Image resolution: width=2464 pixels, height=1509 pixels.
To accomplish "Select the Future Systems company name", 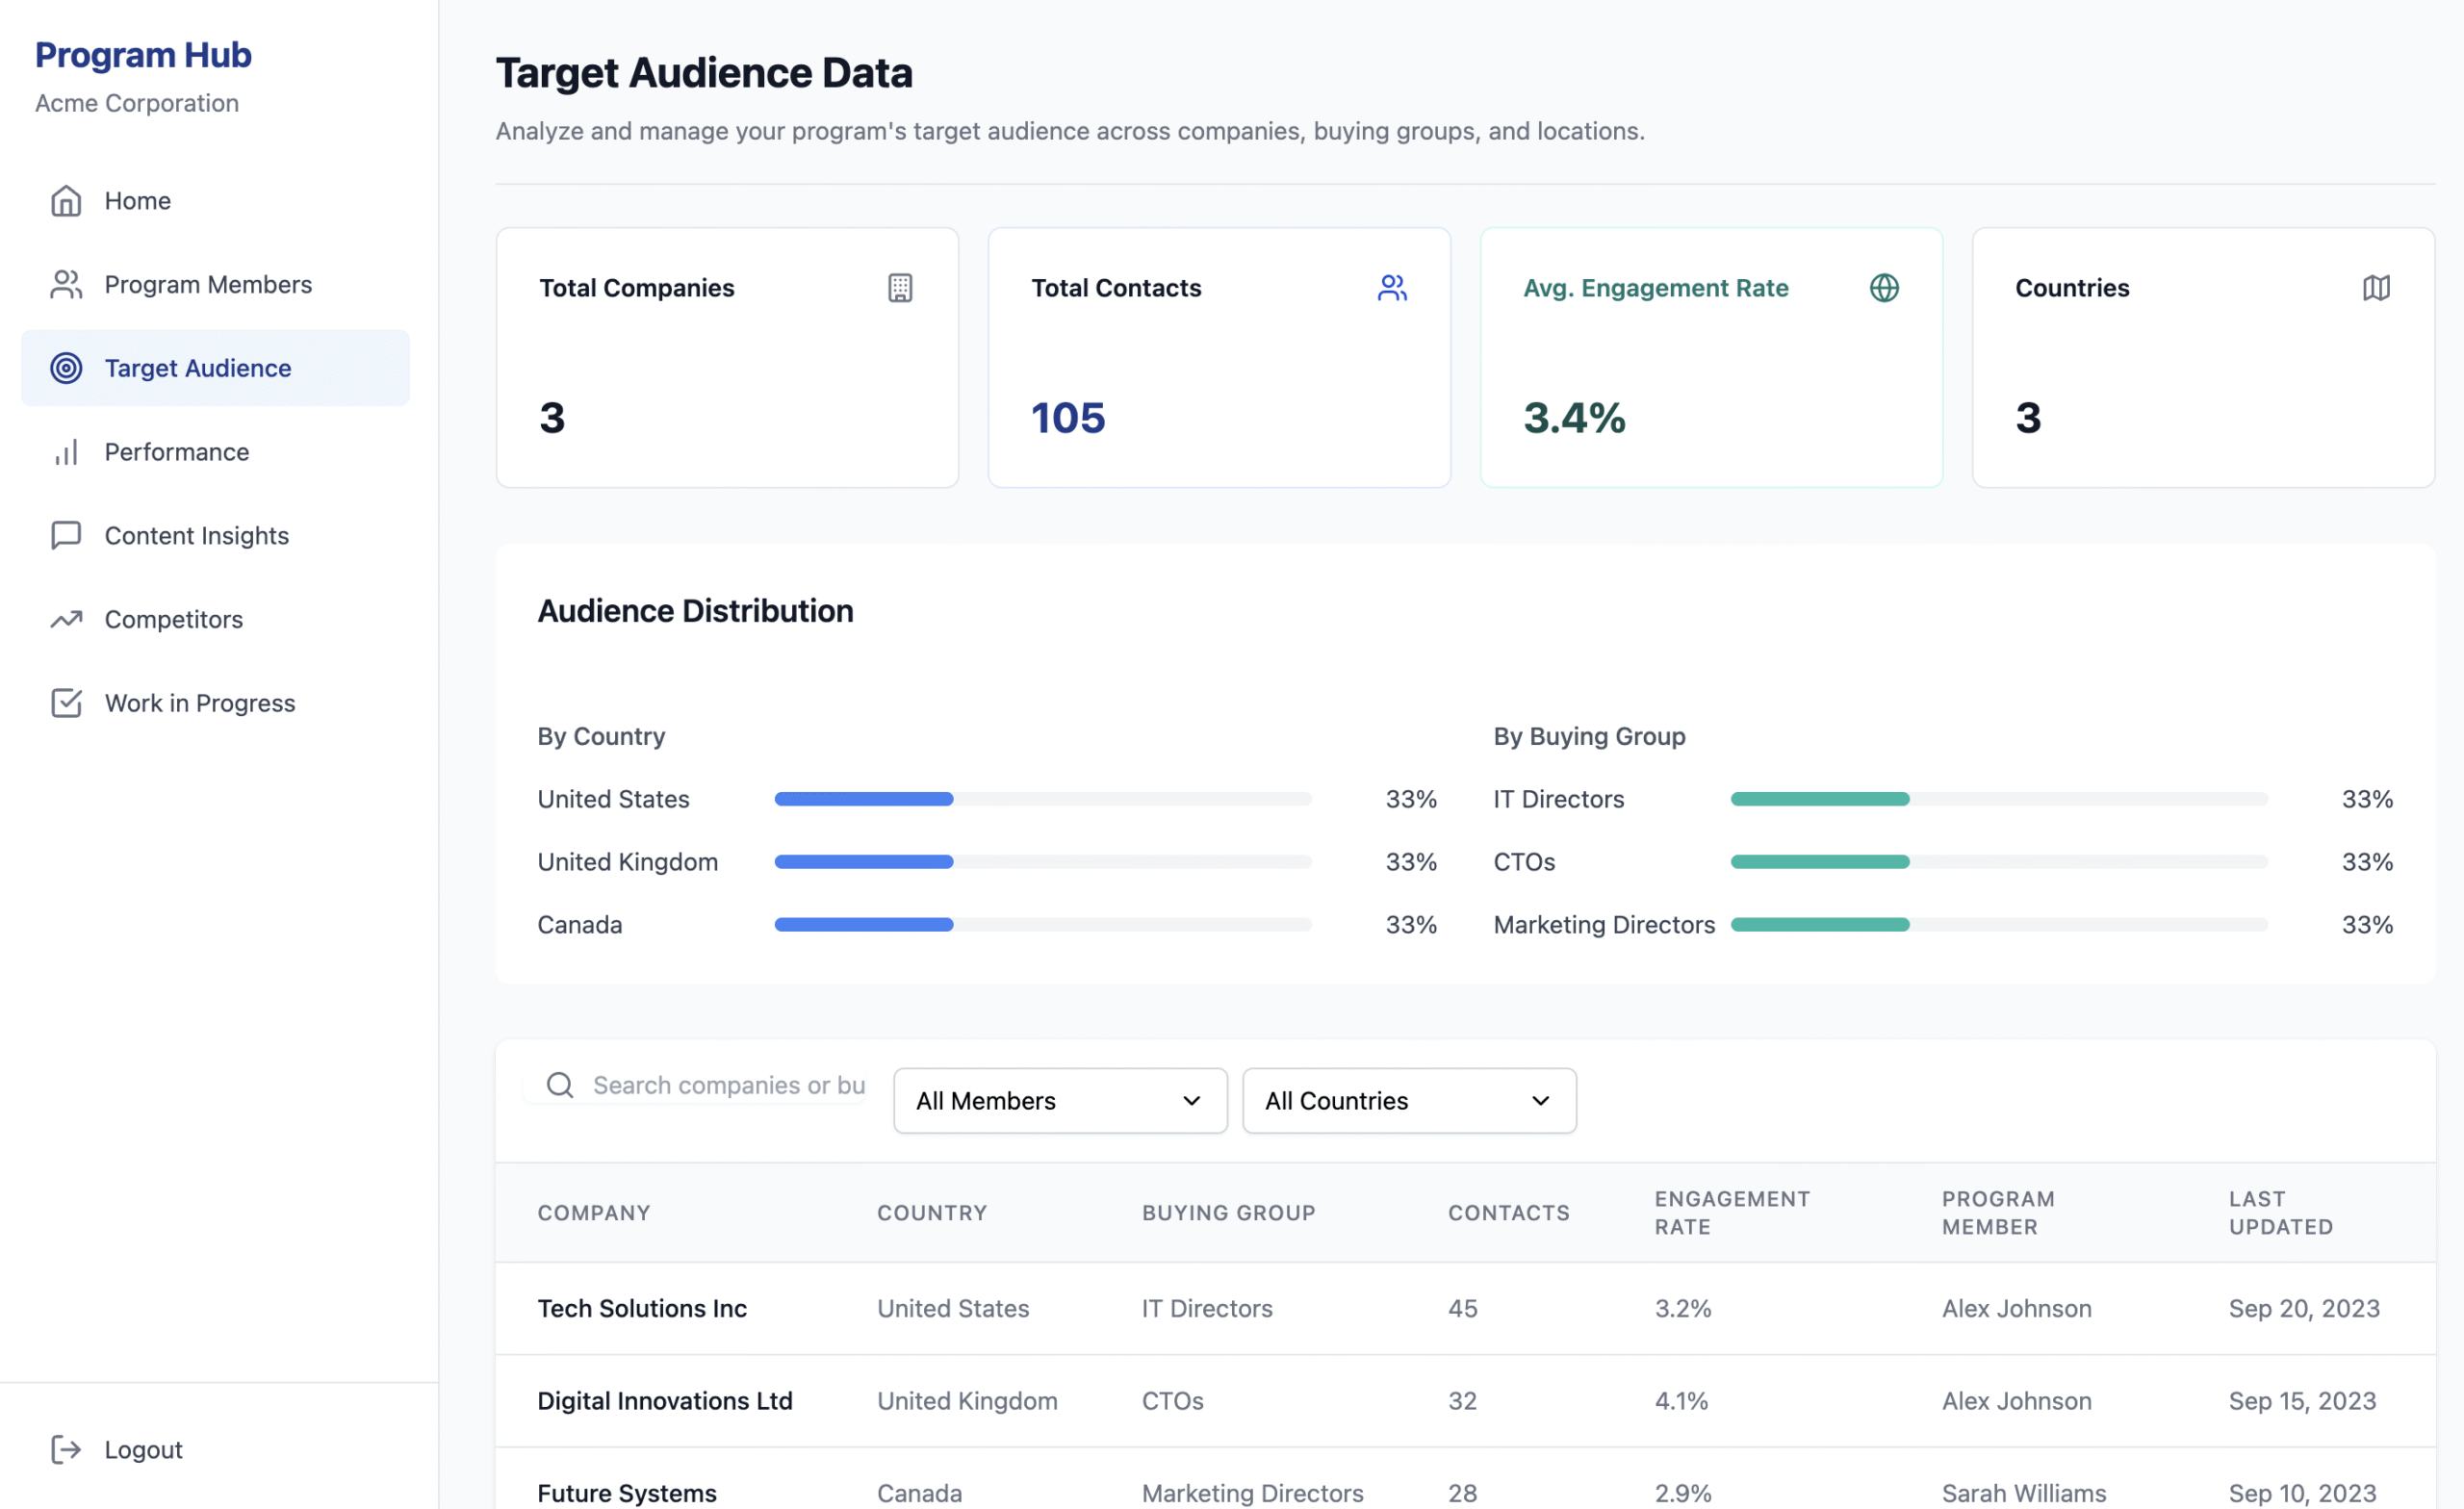I will 627,1493.
